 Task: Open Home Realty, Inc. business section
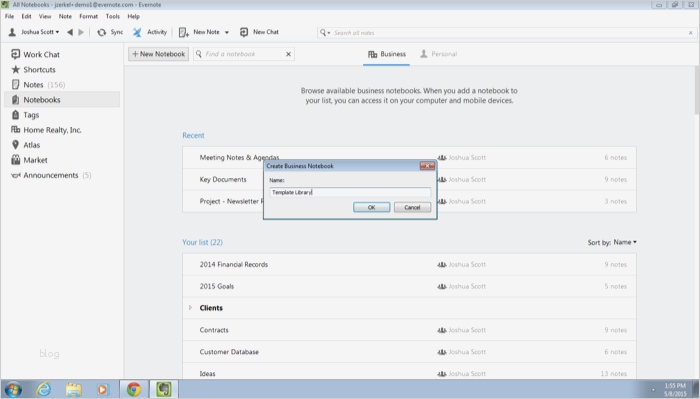click(x=46, y=130)
